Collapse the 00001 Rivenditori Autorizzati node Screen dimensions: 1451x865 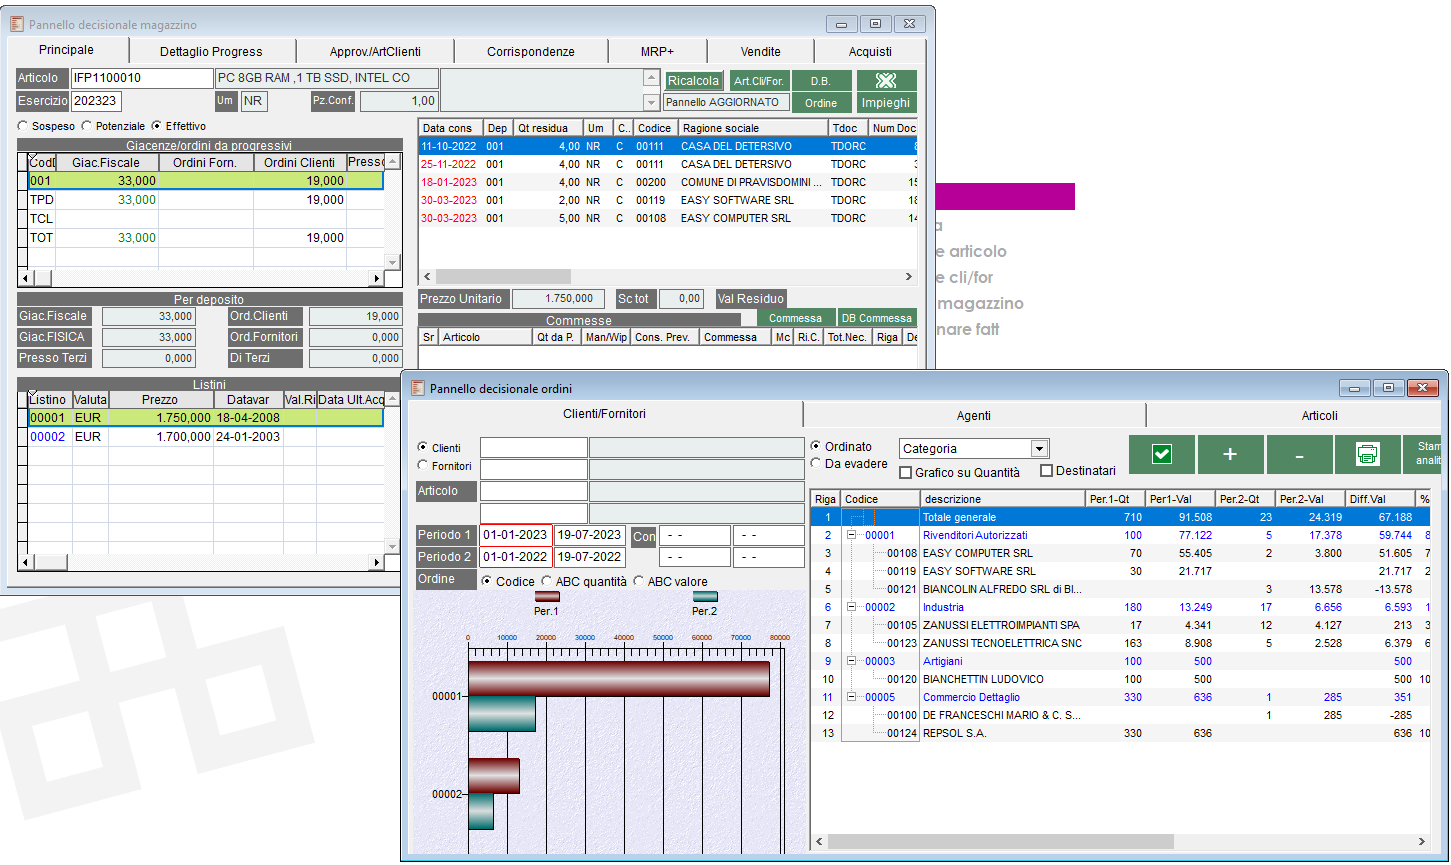[x=852, y=535]
